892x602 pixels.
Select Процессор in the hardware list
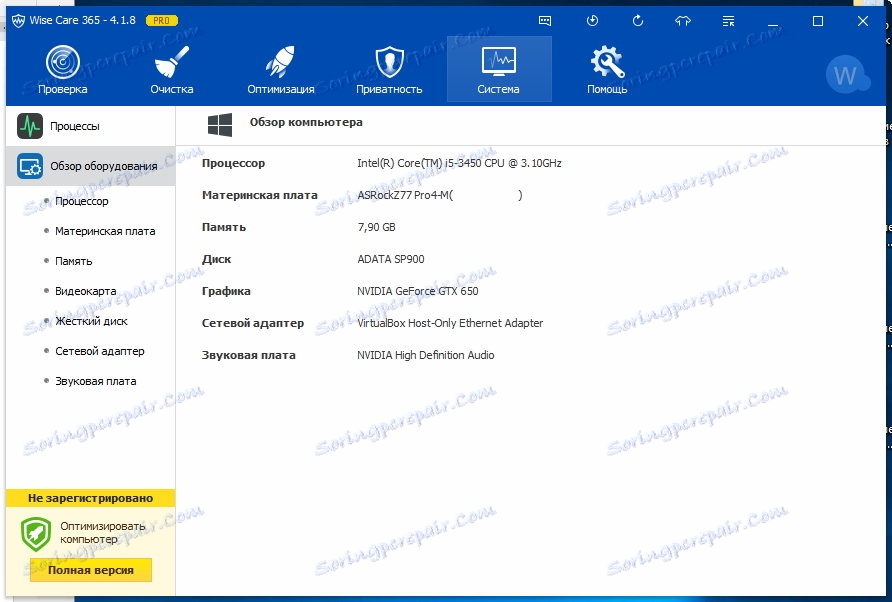pos(81,201)
